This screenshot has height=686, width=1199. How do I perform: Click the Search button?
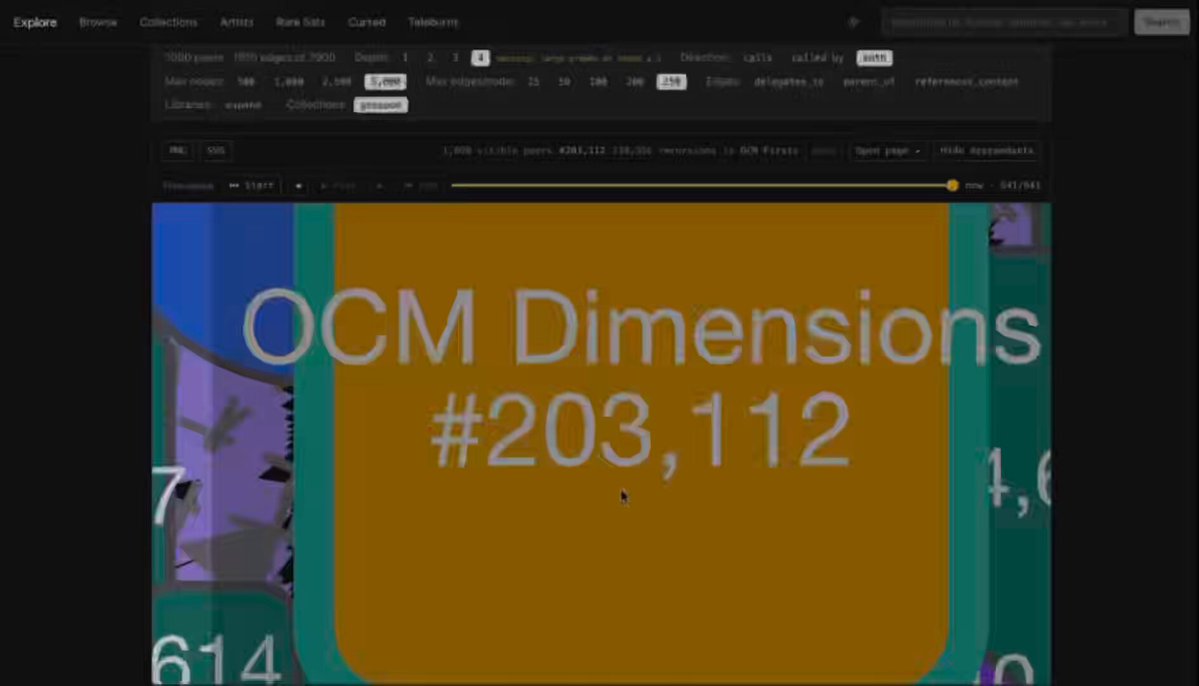(x=1162, y=22)
